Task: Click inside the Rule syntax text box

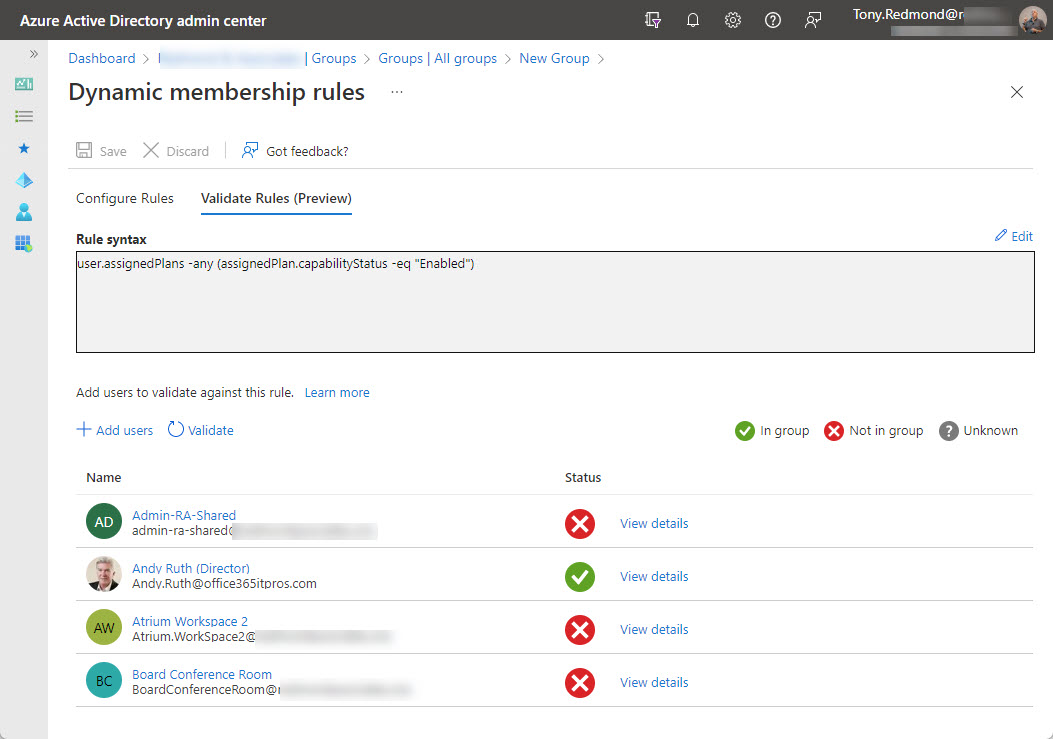Action: point(555,302)
